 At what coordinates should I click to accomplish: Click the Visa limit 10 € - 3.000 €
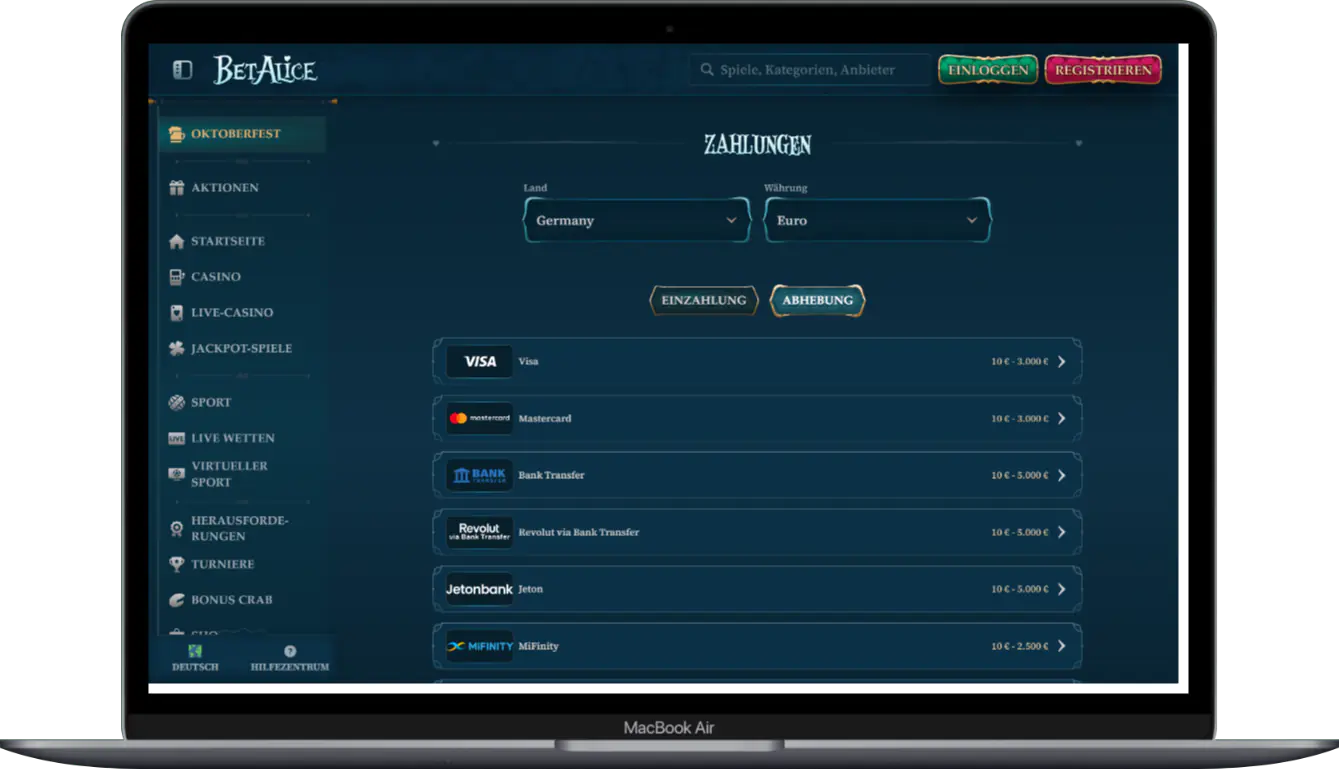tap(1020, 362)
